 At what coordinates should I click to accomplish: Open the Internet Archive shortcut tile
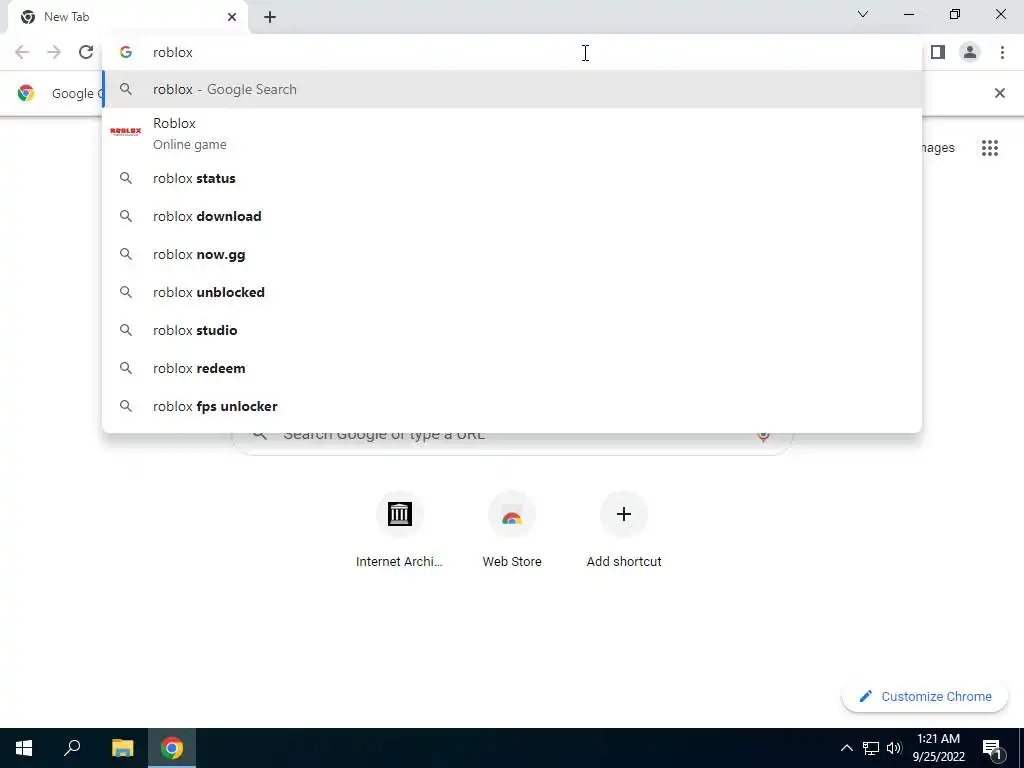(399, 530)
